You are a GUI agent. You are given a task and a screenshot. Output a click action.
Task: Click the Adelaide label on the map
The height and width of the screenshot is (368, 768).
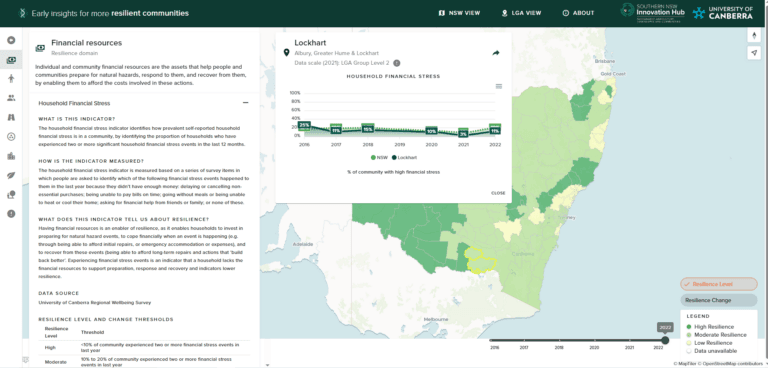[302, 244]
